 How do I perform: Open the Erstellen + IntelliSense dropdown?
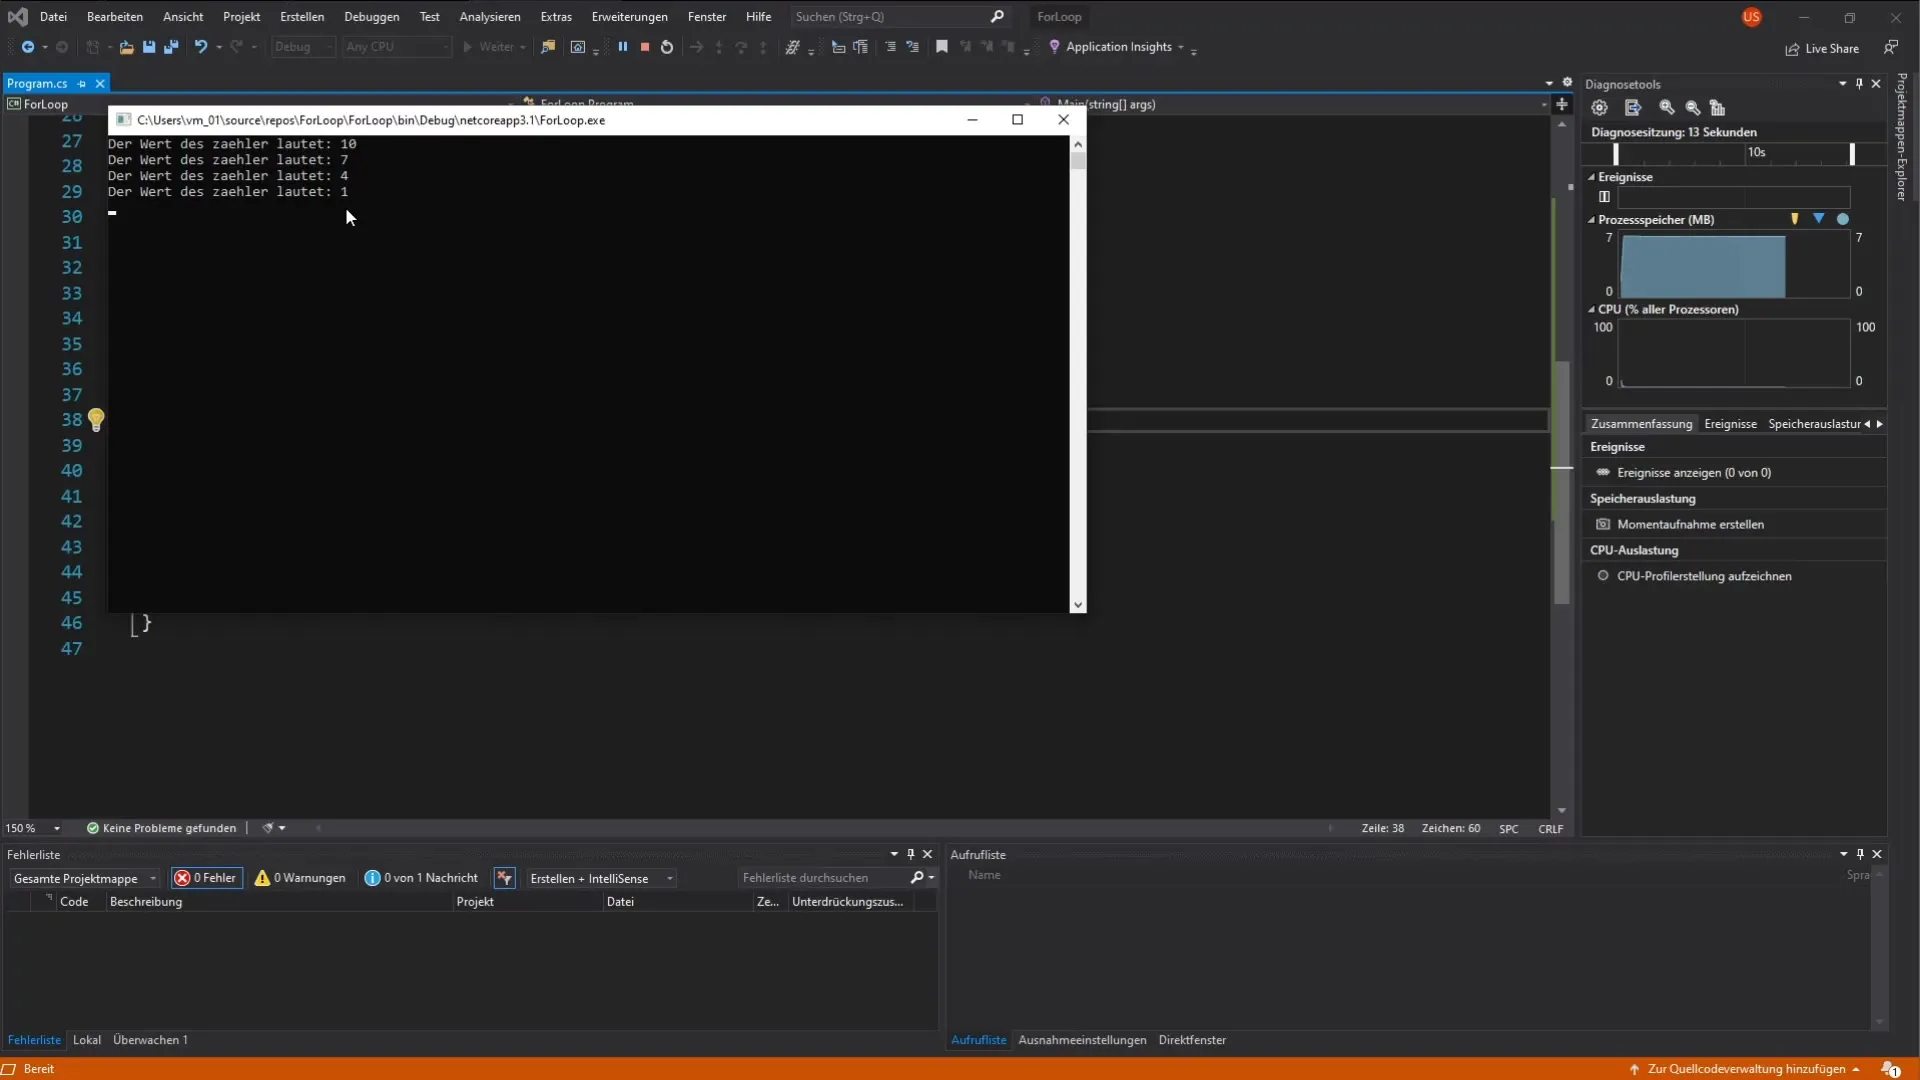click(x=600, y=878)
